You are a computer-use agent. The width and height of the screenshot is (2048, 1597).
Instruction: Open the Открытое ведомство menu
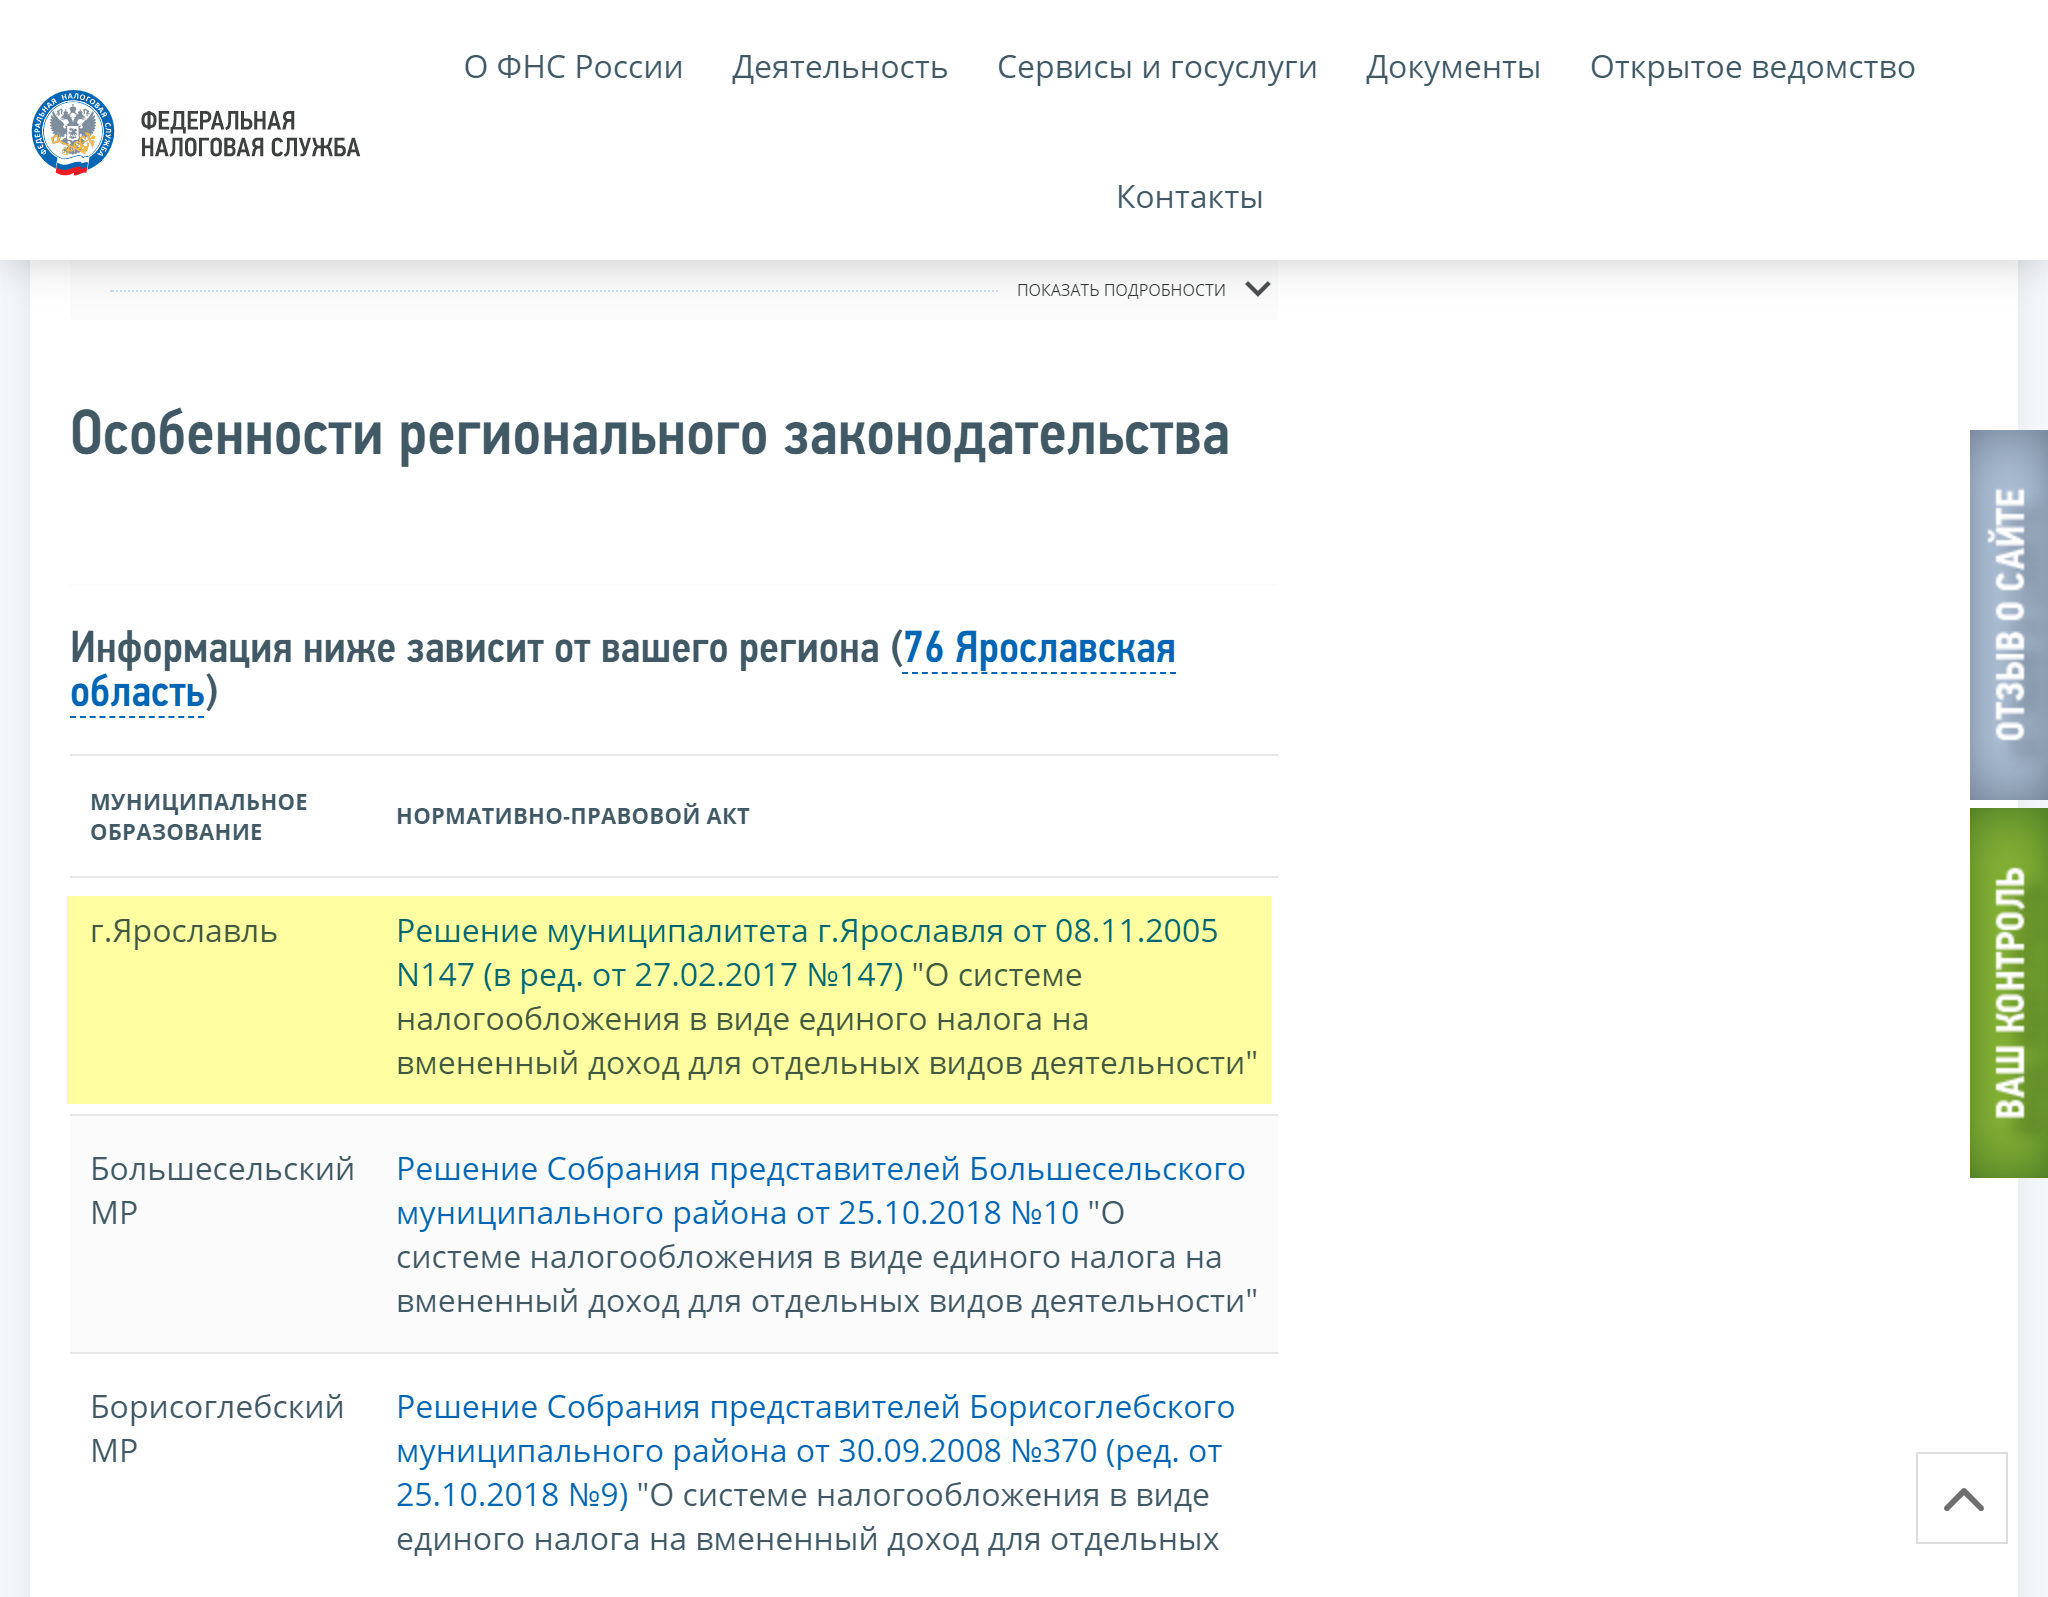[1752, 67]
